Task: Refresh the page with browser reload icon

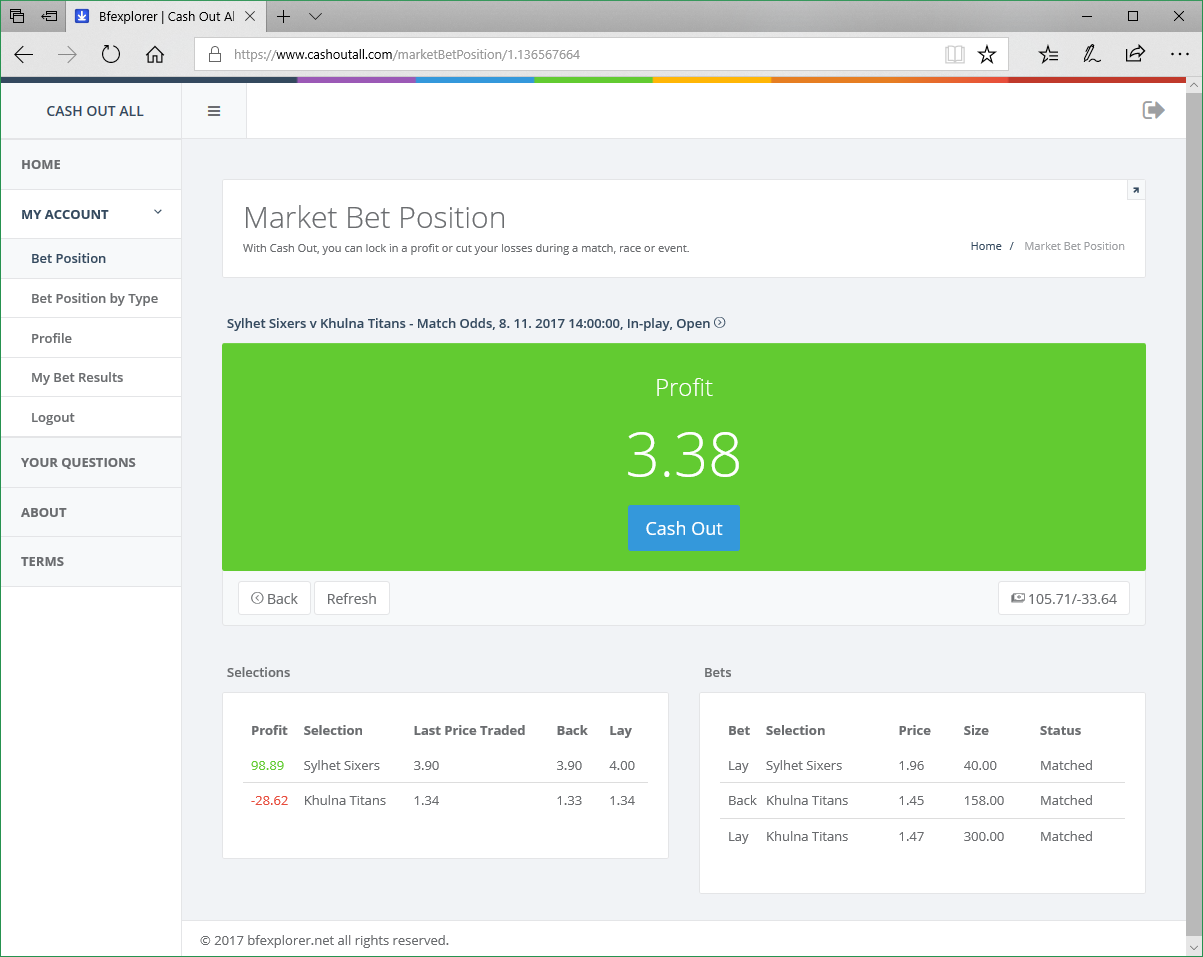Action: [x=111, y=55]
